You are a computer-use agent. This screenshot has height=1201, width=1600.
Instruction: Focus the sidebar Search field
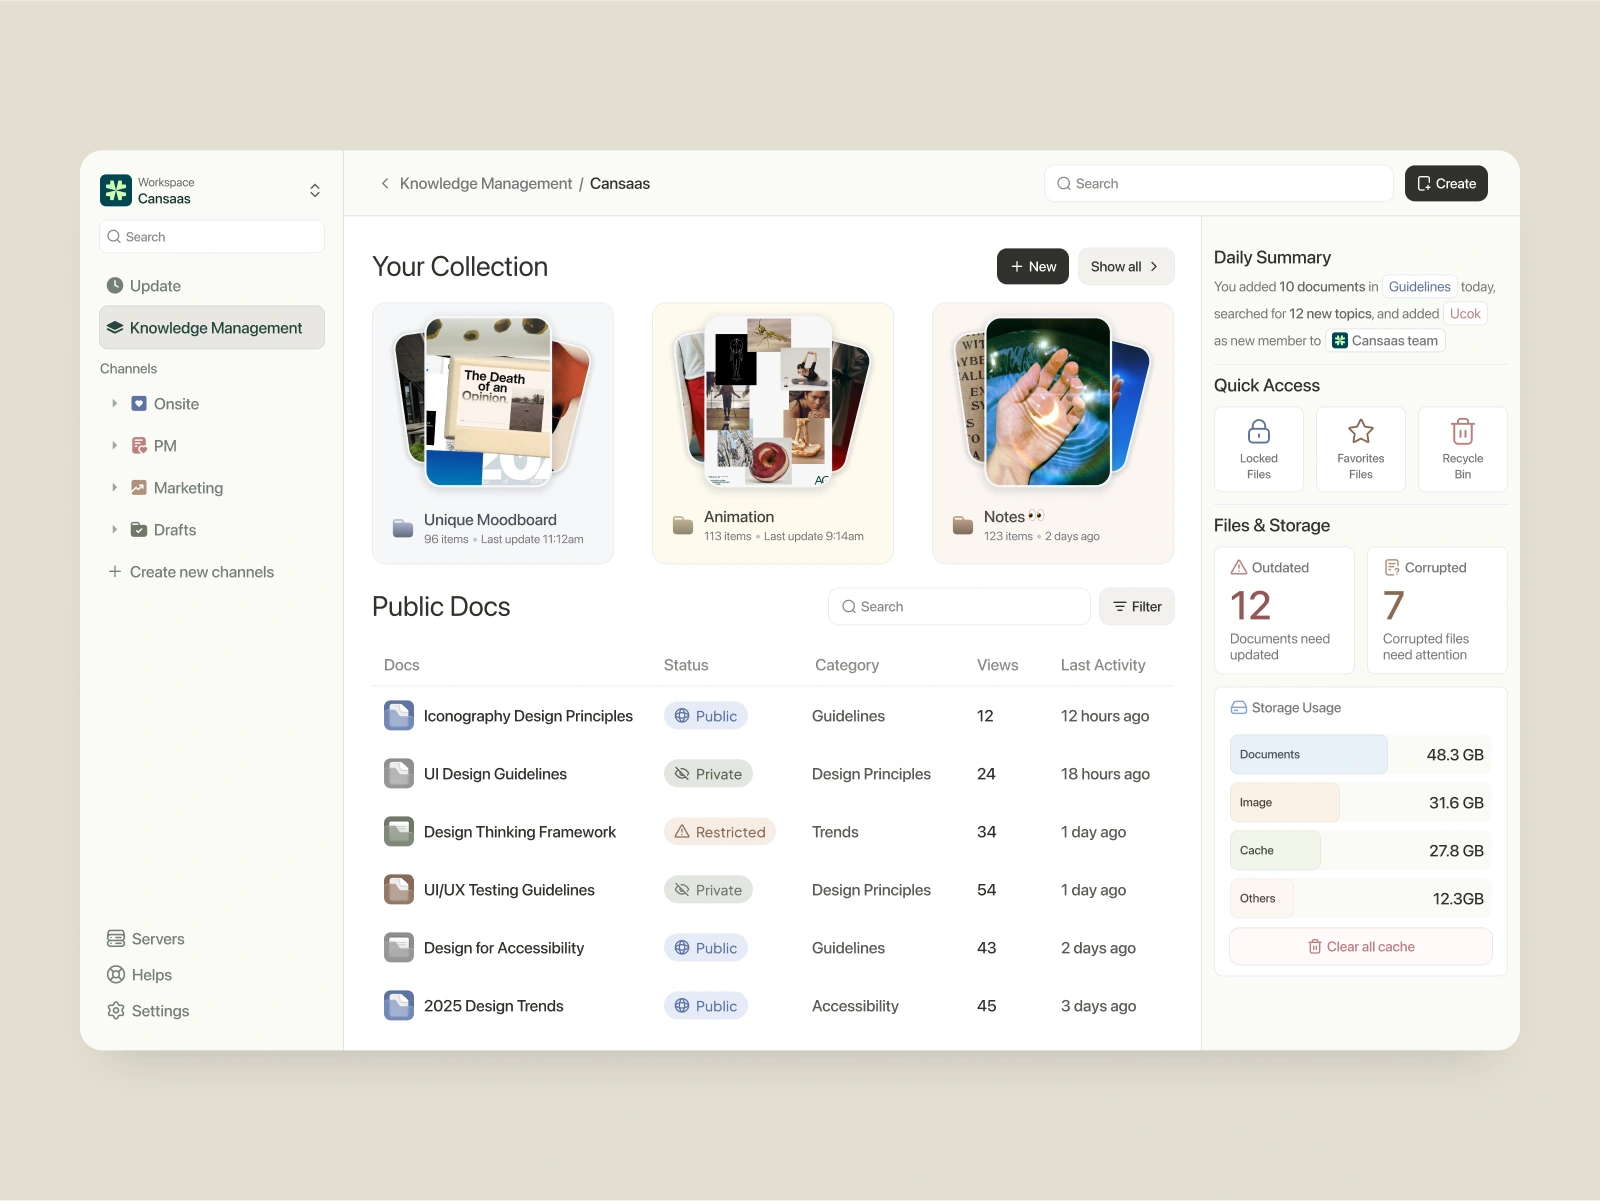212,237
